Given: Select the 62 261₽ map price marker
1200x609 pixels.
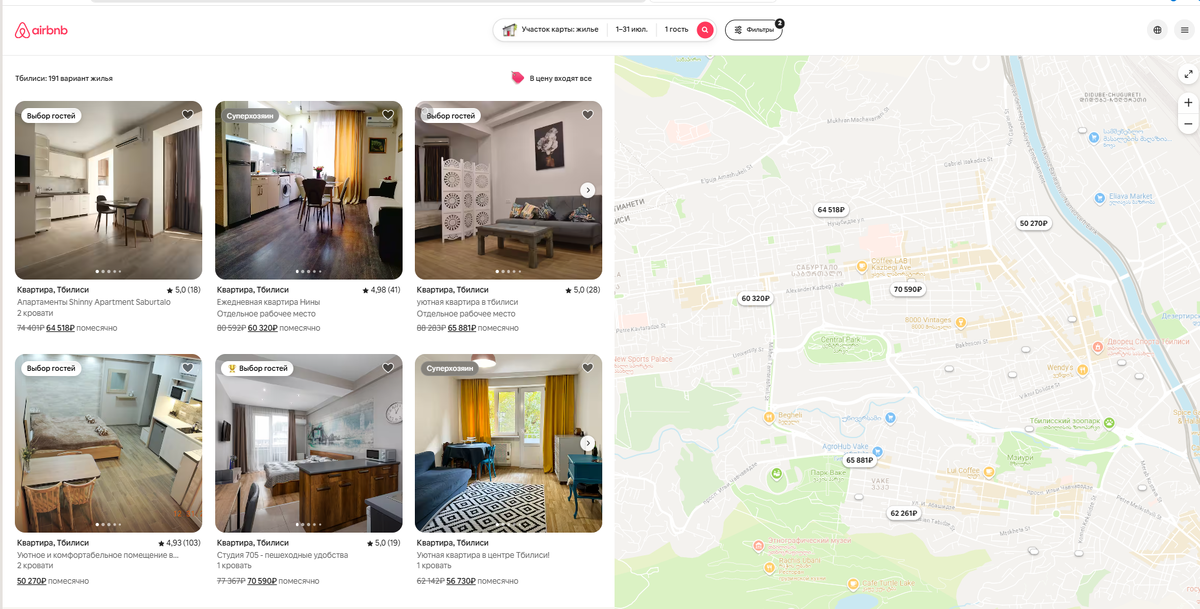Looking at the screenshot, I should pos(903,513).
